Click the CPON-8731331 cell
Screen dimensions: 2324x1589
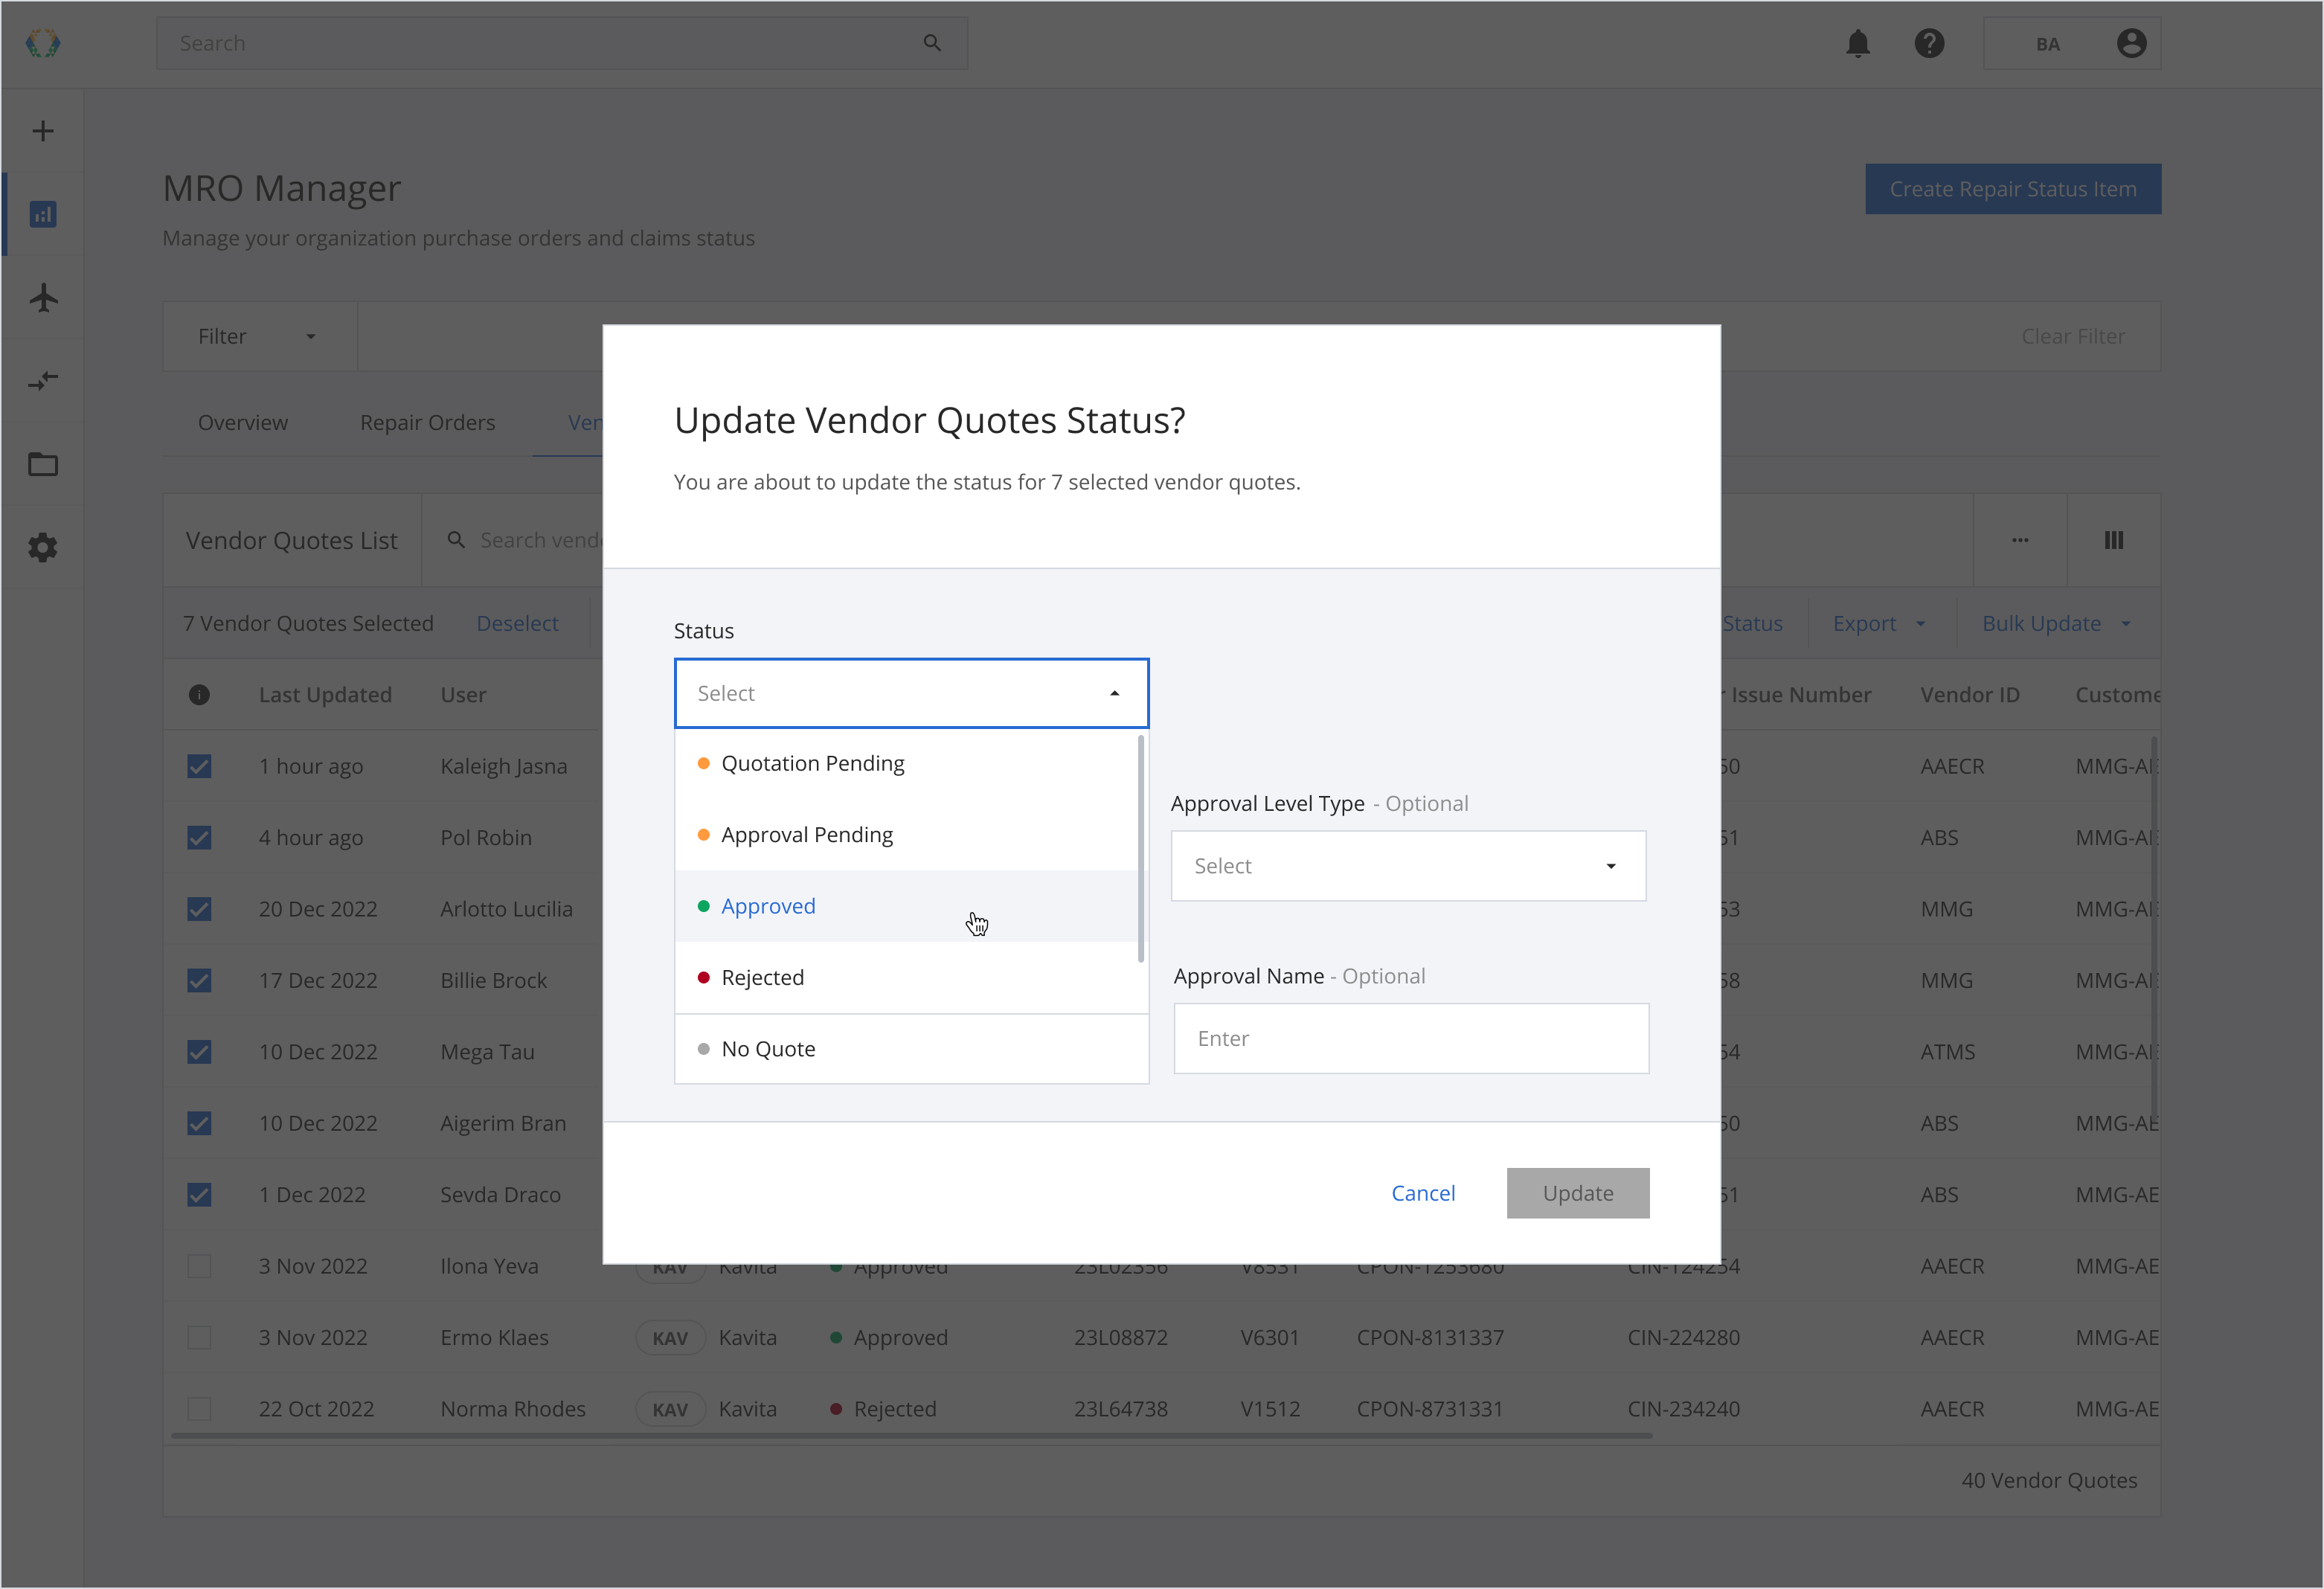pyautogui.click(x=1430, y=1409)
